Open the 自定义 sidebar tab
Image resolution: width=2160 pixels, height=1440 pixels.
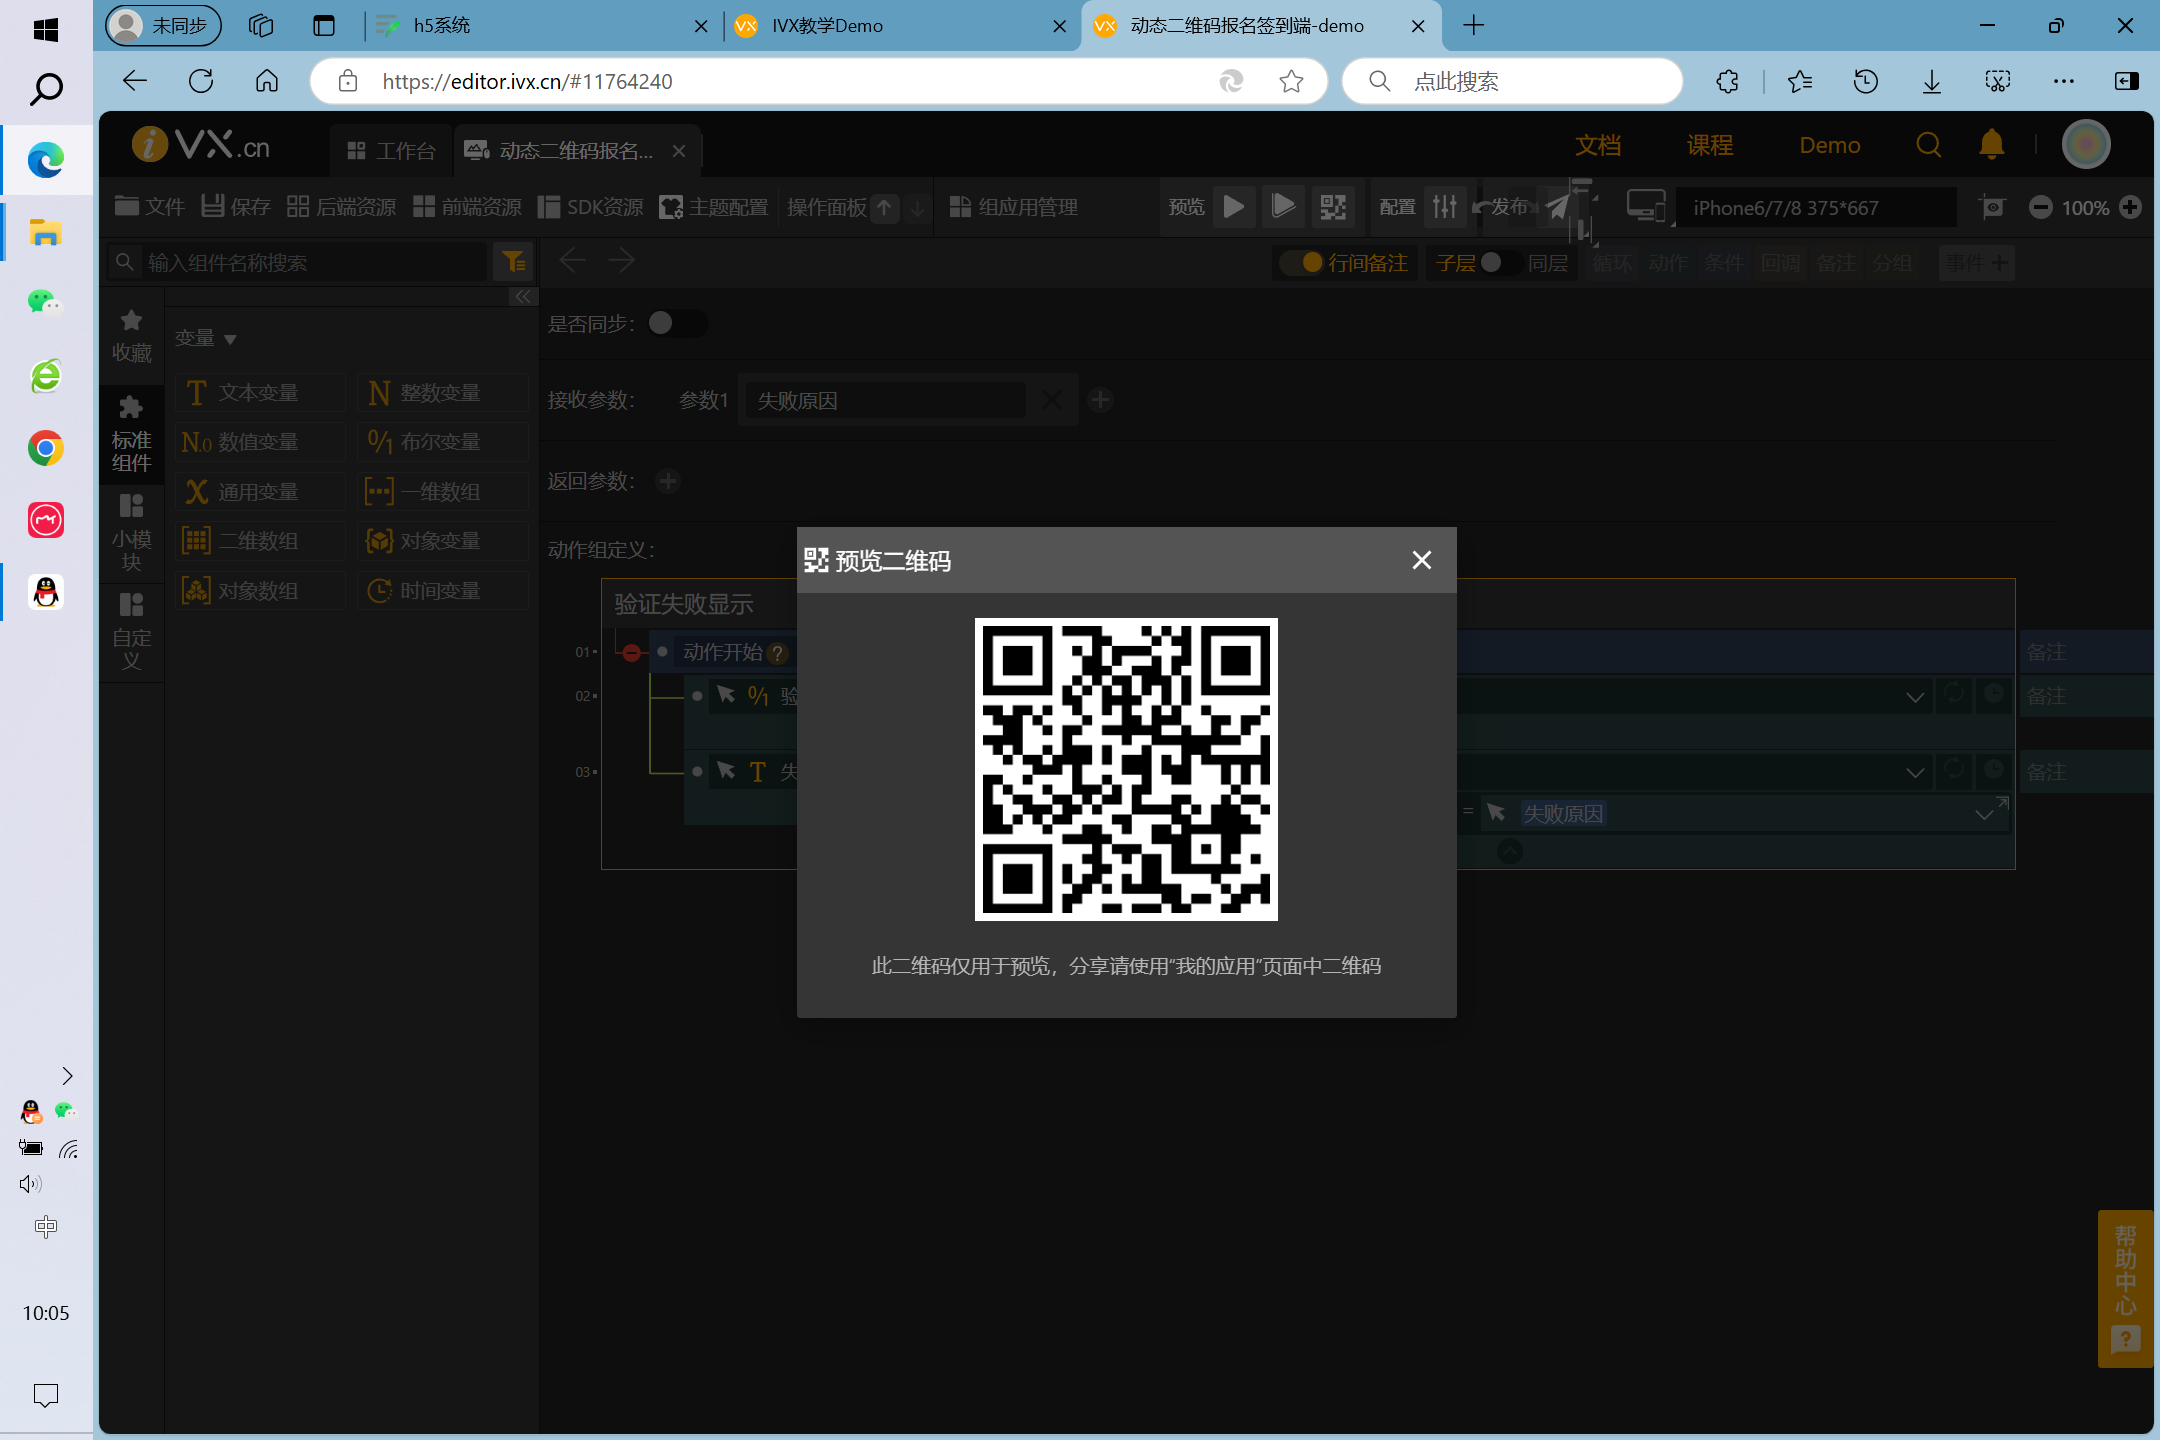pos(131,632)
